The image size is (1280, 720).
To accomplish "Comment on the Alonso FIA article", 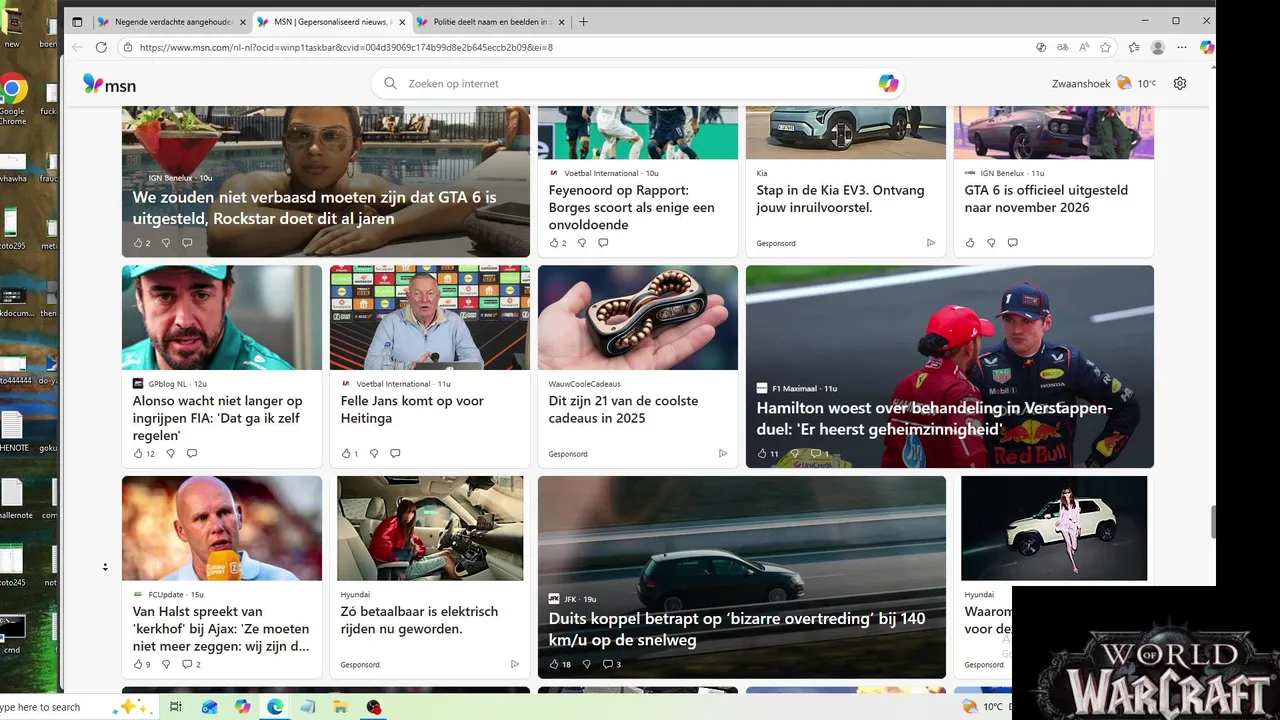I will pos(192,453).
